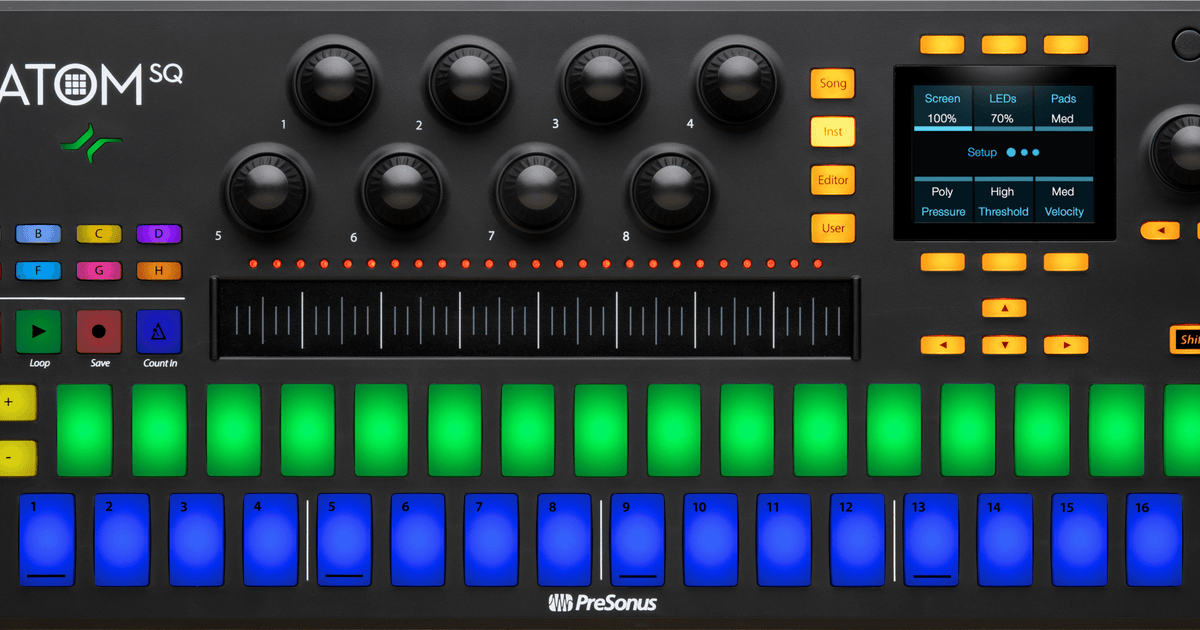Click orange button above LEDs label
Viewport: 1200px width, 630px height.
pyautogui.click(x=1004, y=44)
